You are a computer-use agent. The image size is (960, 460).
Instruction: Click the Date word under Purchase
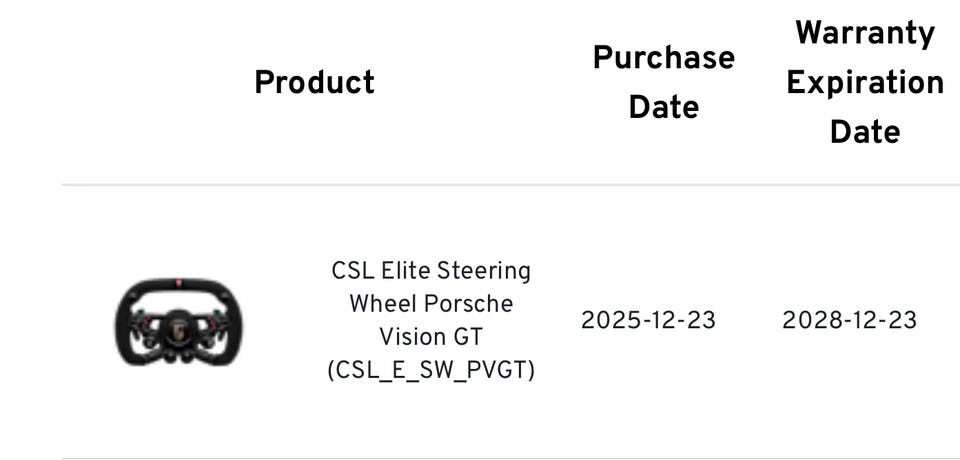coord(664,108)
